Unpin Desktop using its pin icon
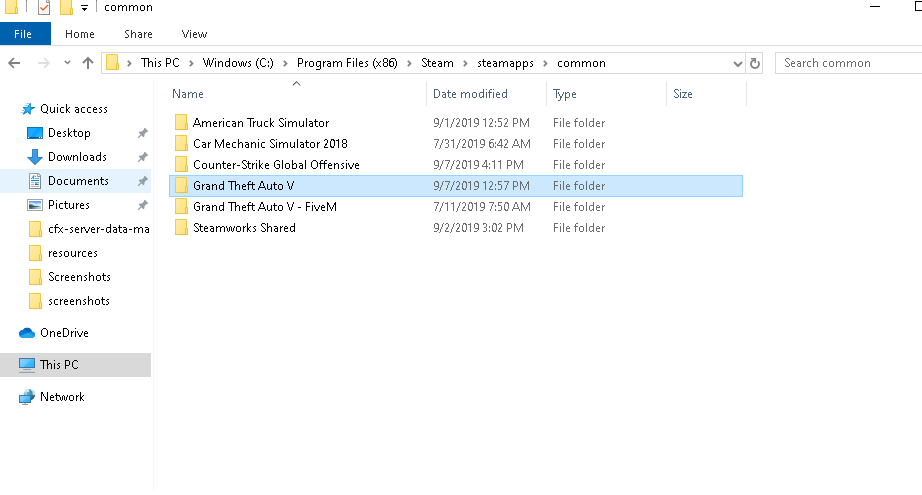922x495 pixels. pos(142,133)
